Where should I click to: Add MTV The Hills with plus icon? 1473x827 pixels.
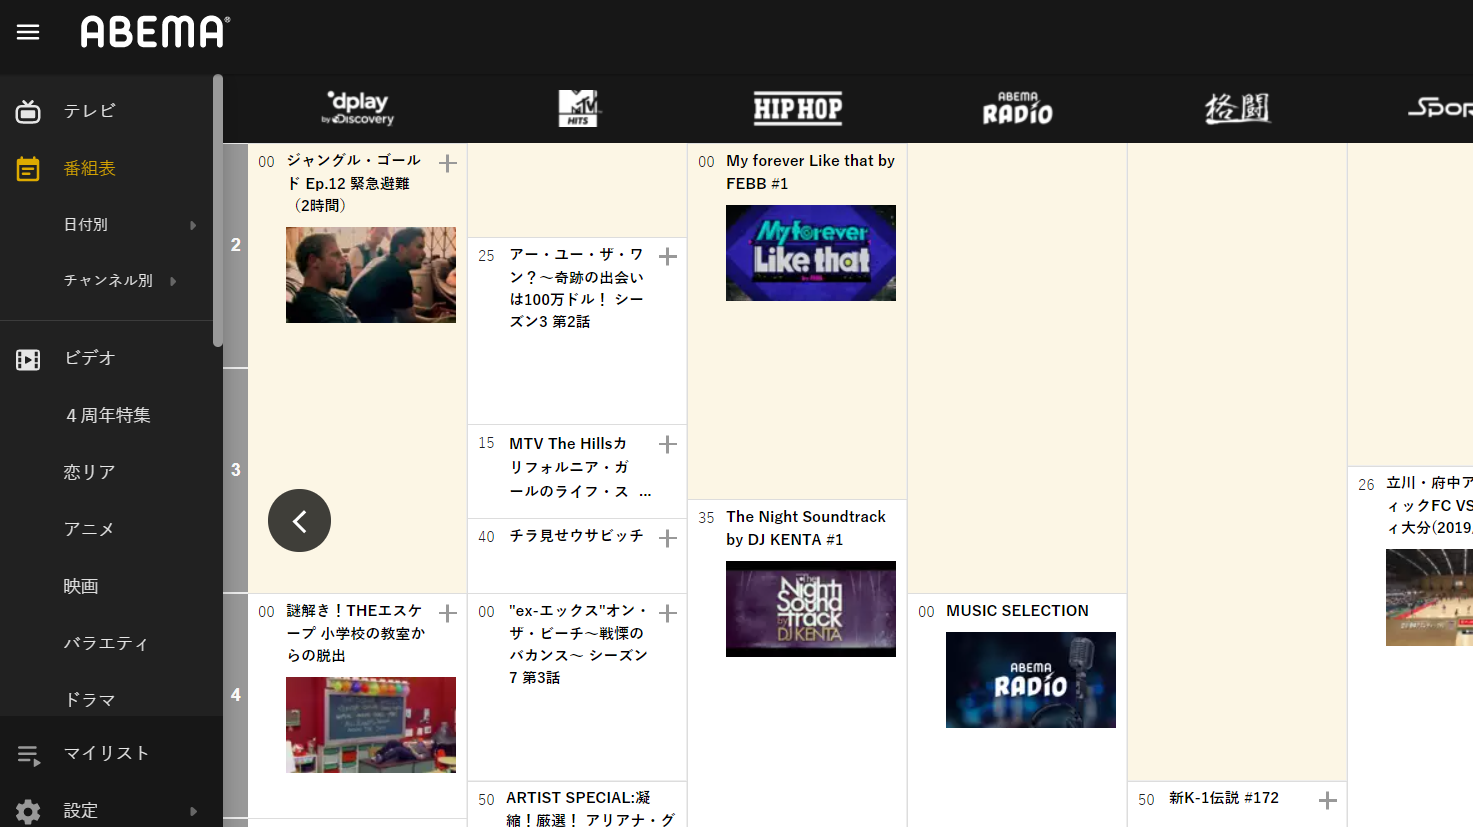668,444
